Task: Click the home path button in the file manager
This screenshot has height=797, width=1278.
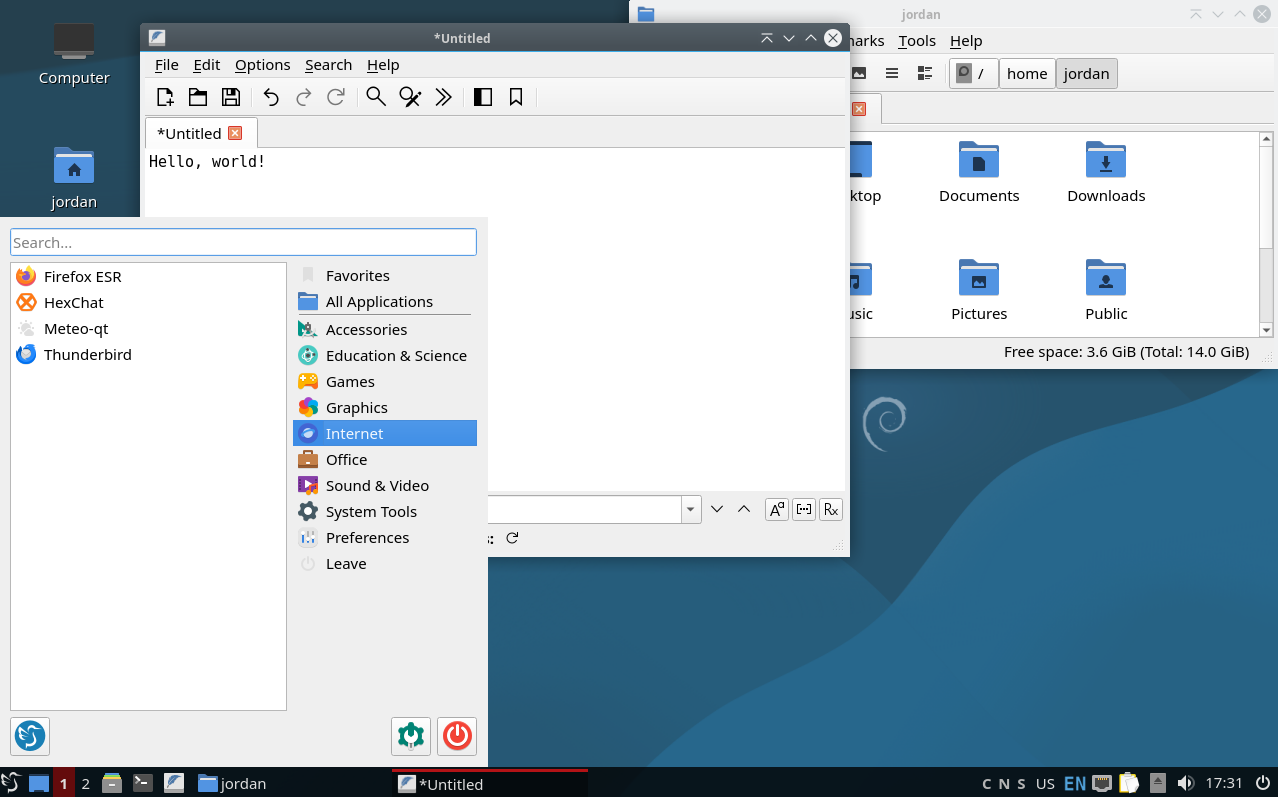Action: (1027, 73)
